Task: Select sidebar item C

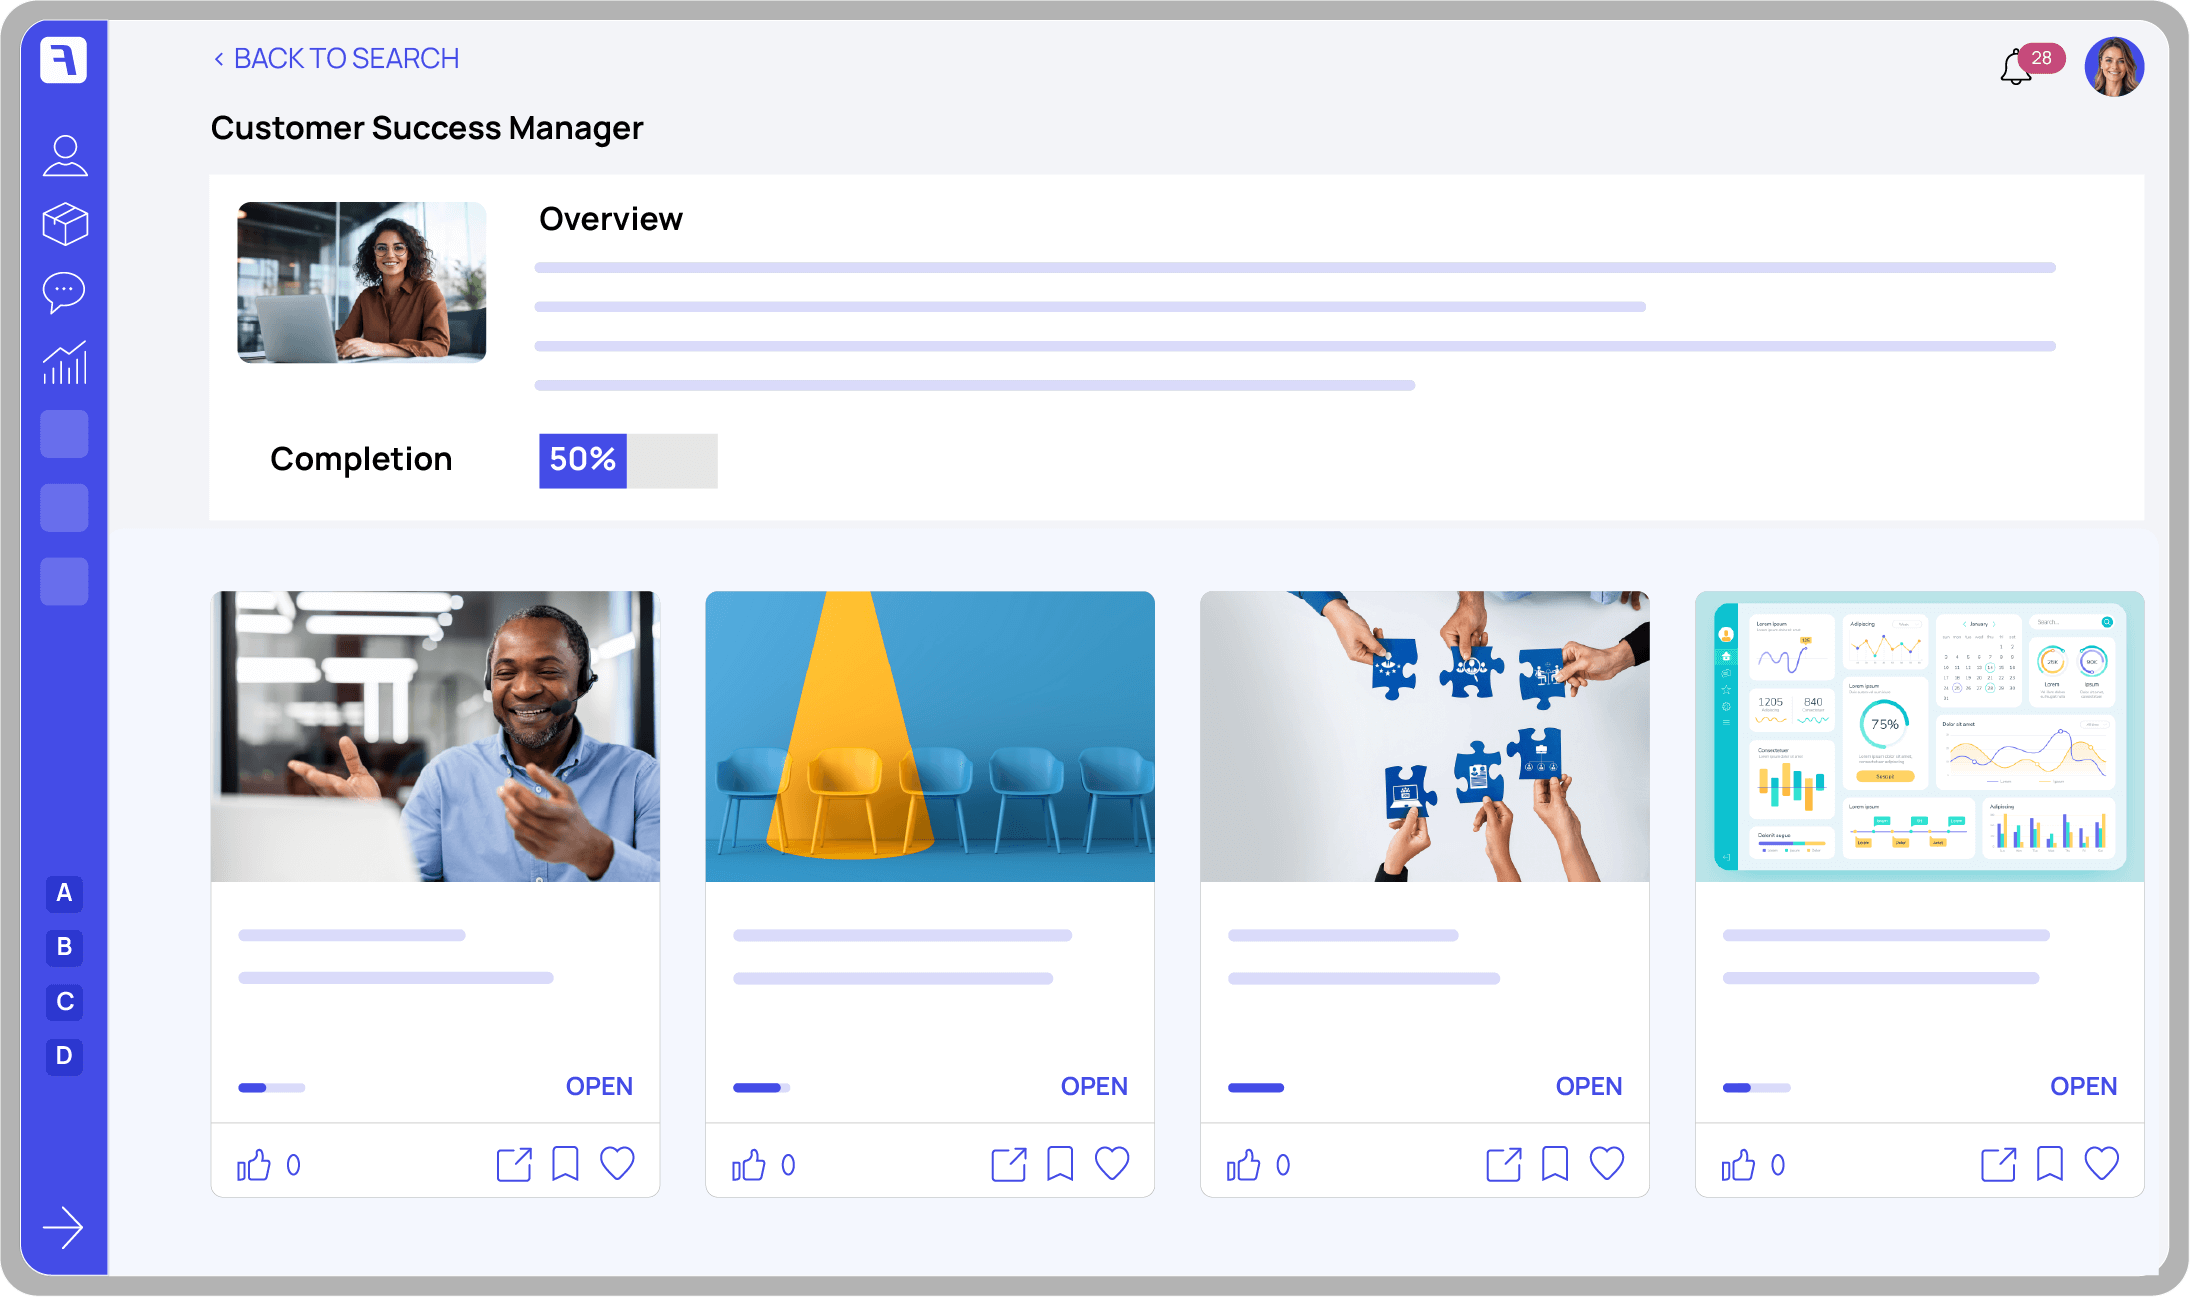Action: click(64, 1002)
